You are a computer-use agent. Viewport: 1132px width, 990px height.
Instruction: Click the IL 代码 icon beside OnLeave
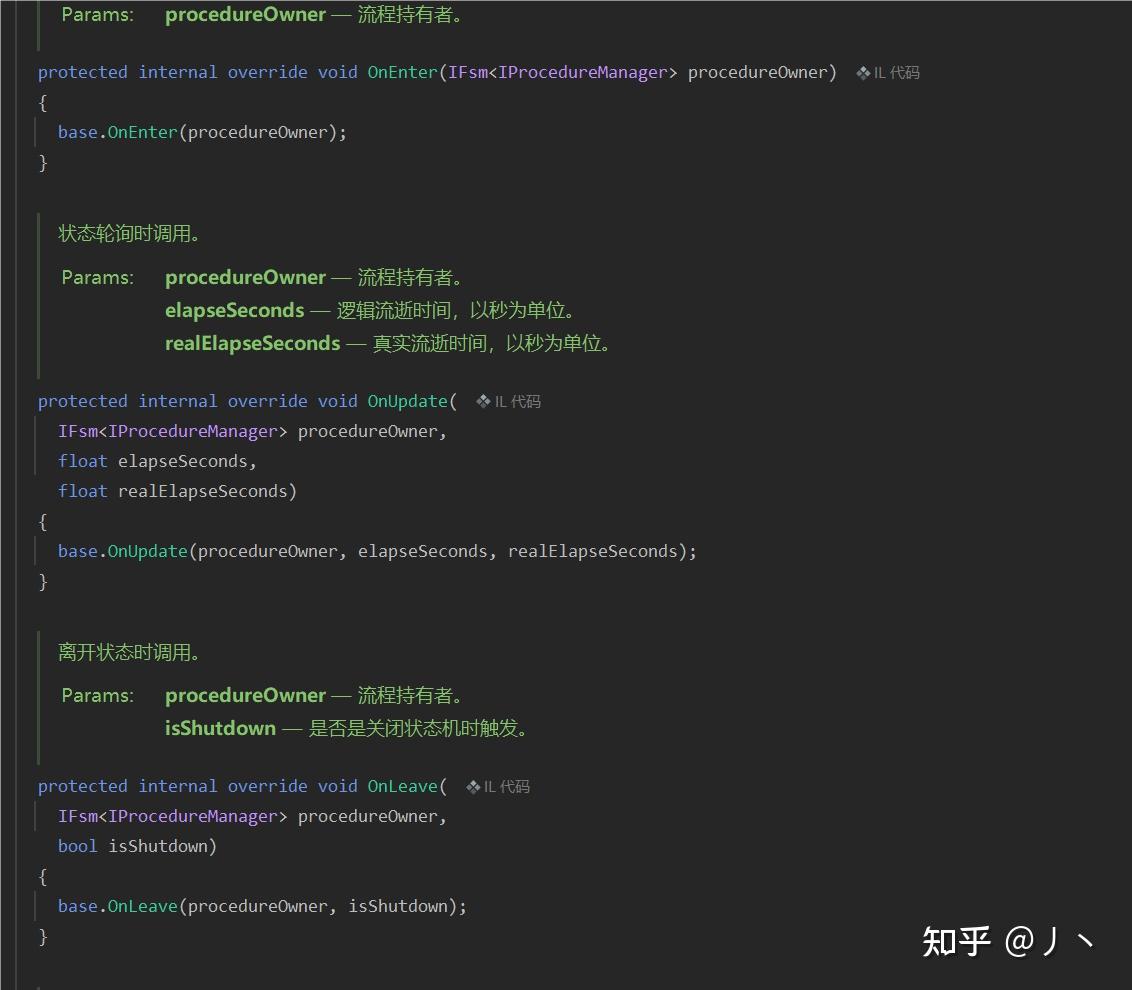[x=498, y=786]
